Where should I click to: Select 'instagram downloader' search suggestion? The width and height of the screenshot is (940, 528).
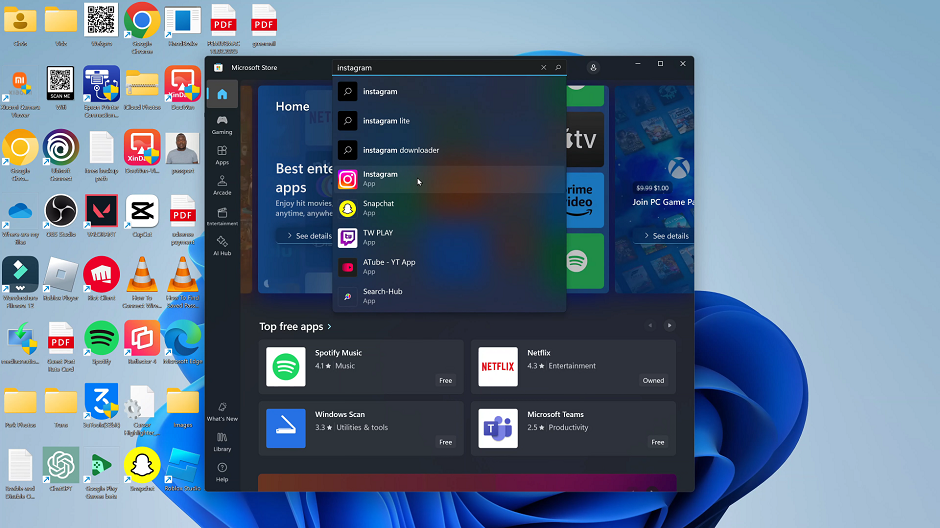[x=449, y=150]
